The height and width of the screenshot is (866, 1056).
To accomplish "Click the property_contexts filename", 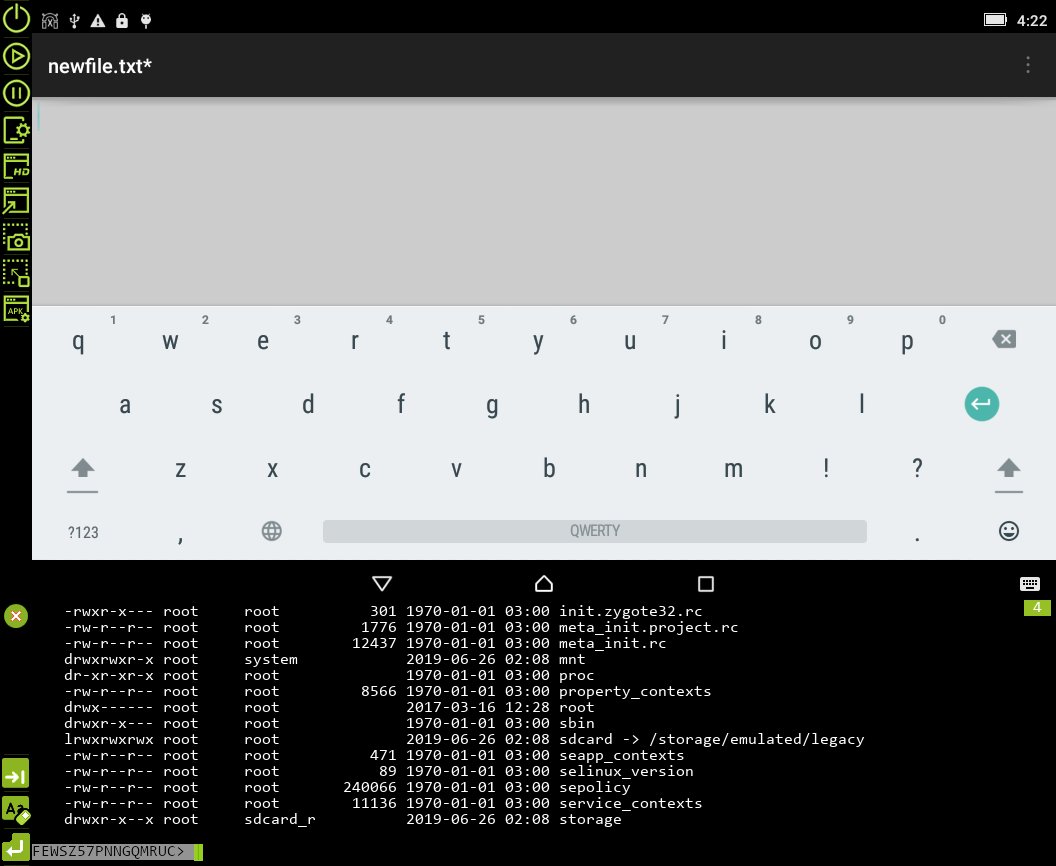I will [x=635, y=691].
